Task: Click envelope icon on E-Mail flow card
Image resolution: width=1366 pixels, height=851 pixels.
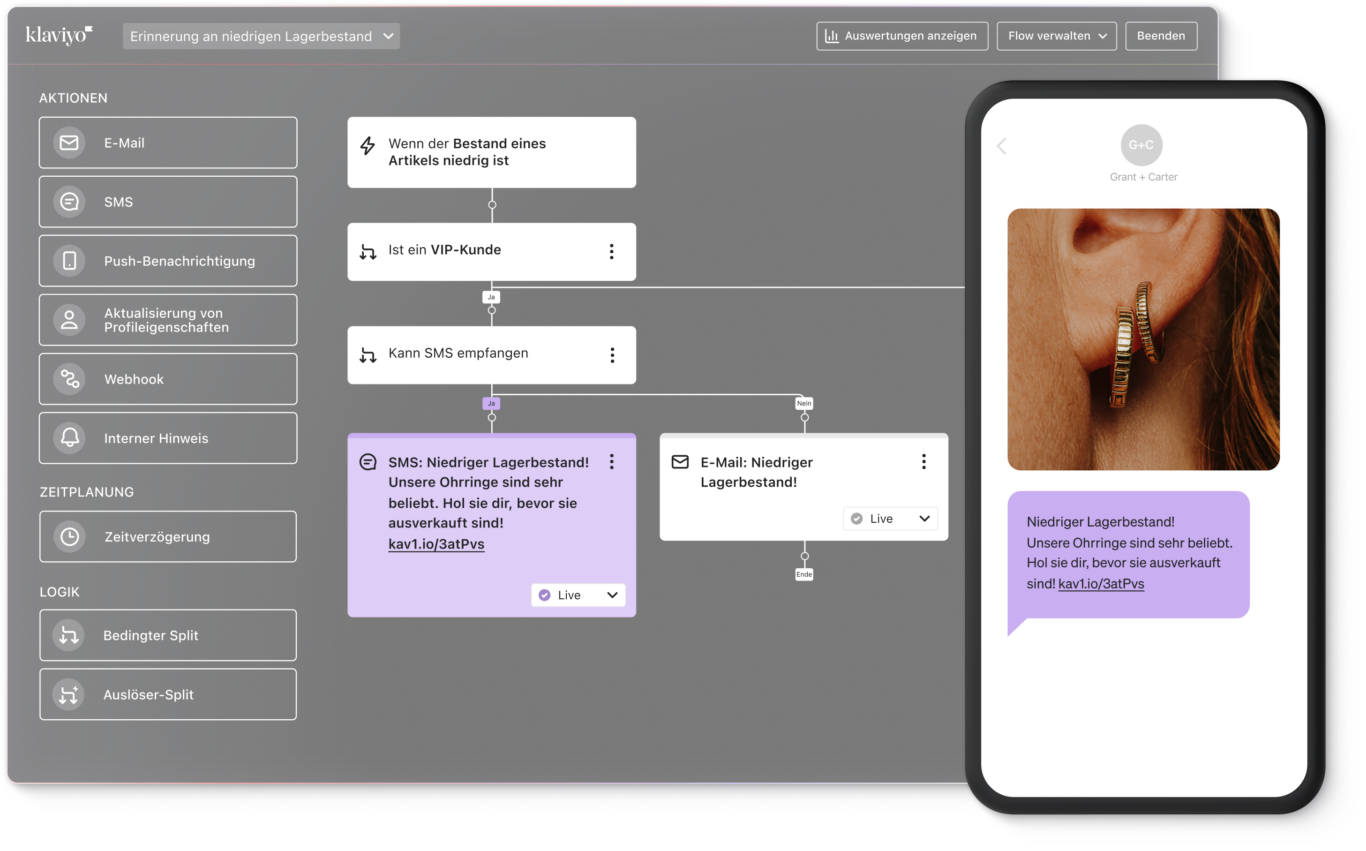Action: [680, 462]
